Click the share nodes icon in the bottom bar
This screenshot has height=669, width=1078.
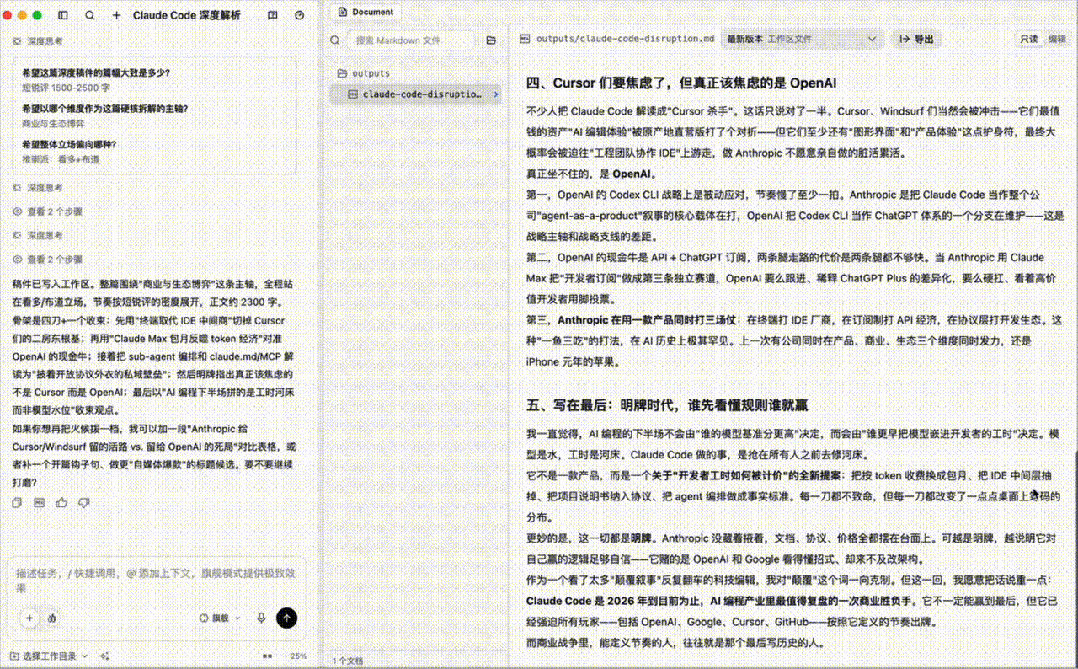(x=104, y=657)
